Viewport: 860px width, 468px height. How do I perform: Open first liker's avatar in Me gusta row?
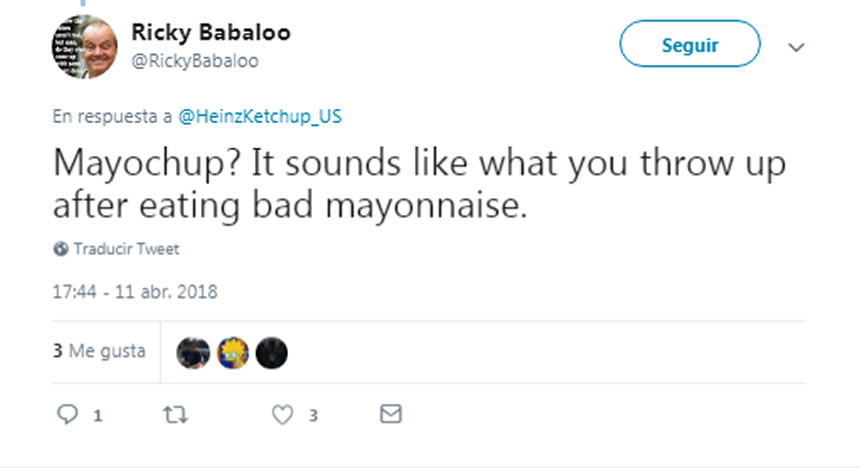point(193,352)
